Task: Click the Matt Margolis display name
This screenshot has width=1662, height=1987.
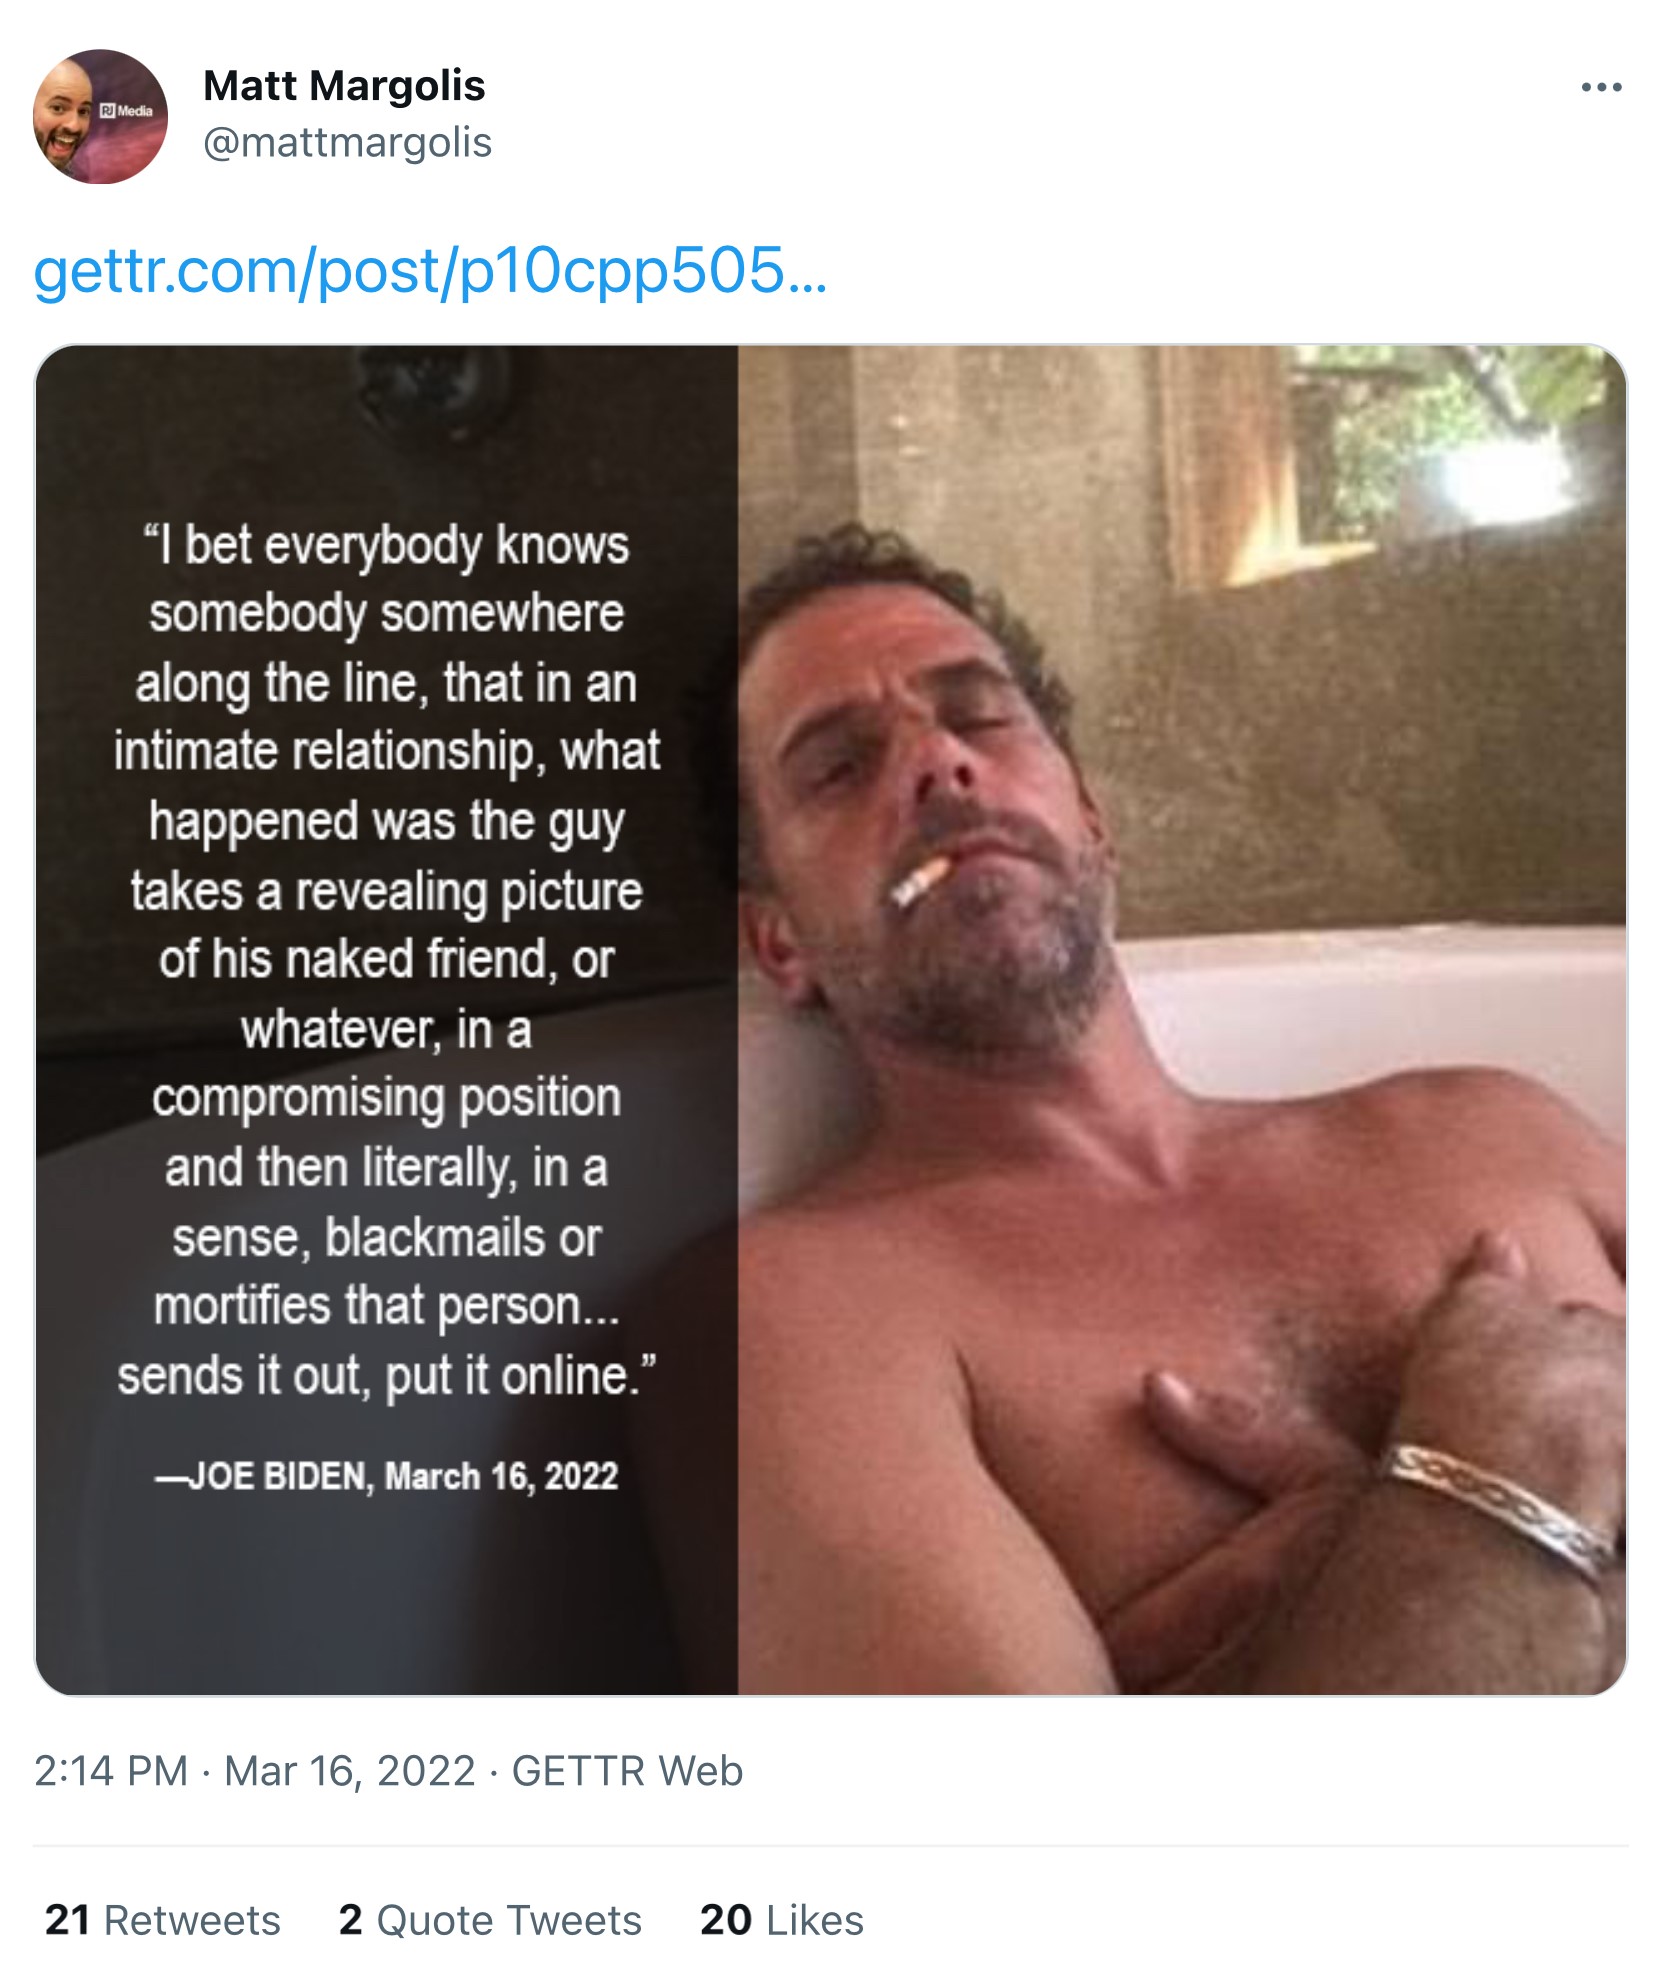Action: [x=344, y=86]
